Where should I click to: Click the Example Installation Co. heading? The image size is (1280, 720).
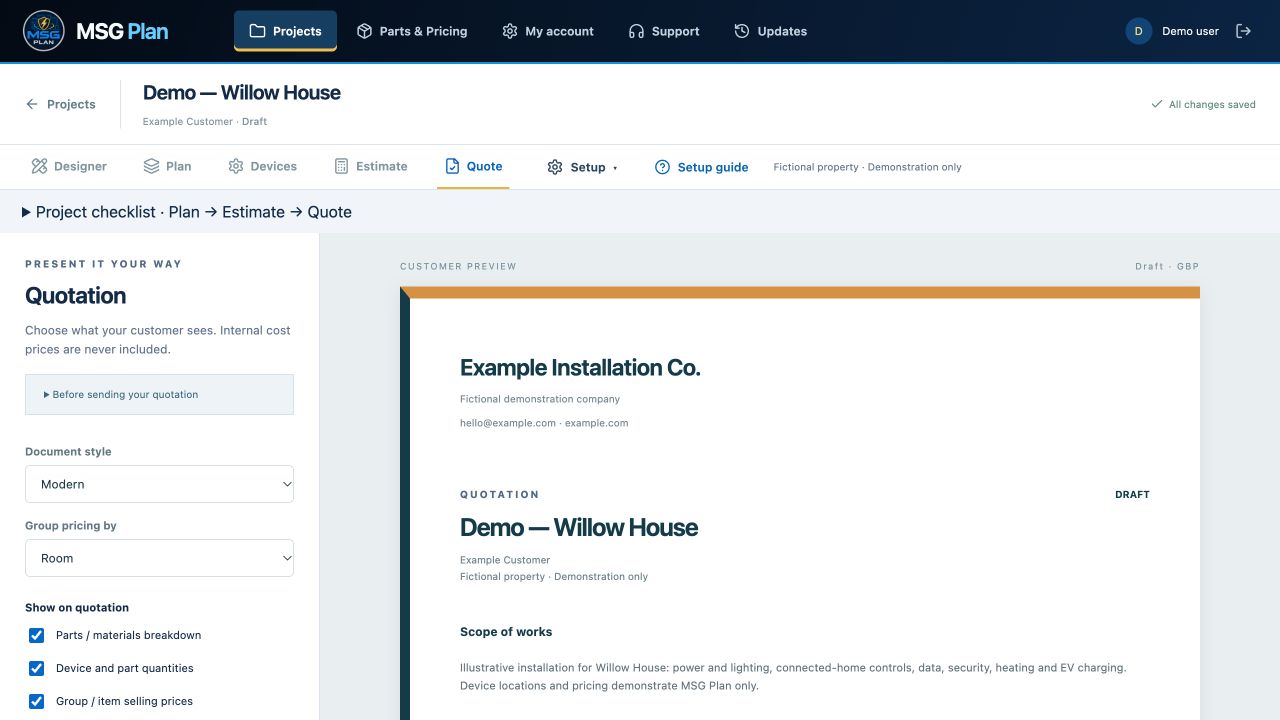[580, 368]
